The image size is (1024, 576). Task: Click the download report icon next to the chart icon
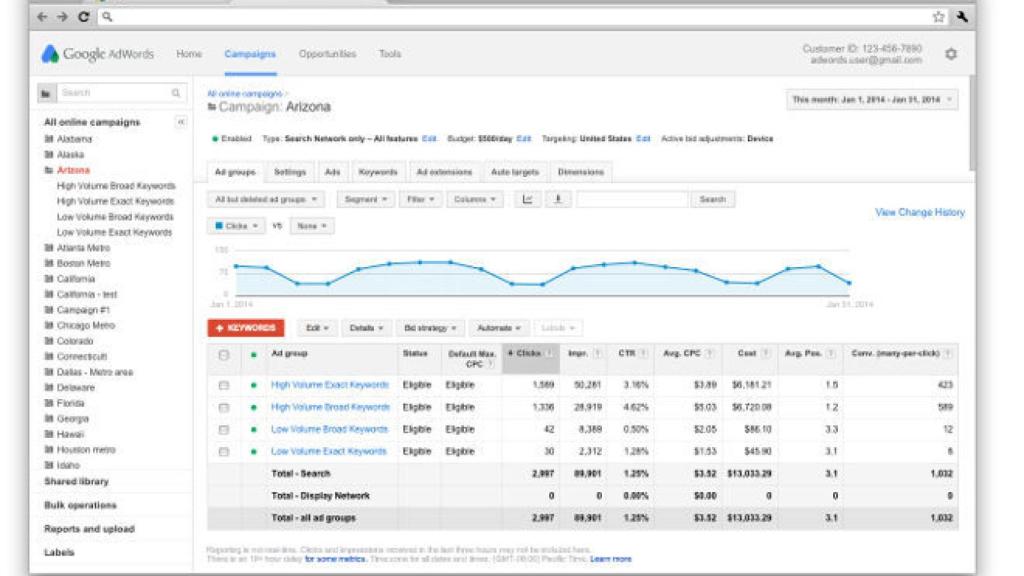[x=557, y=197]
